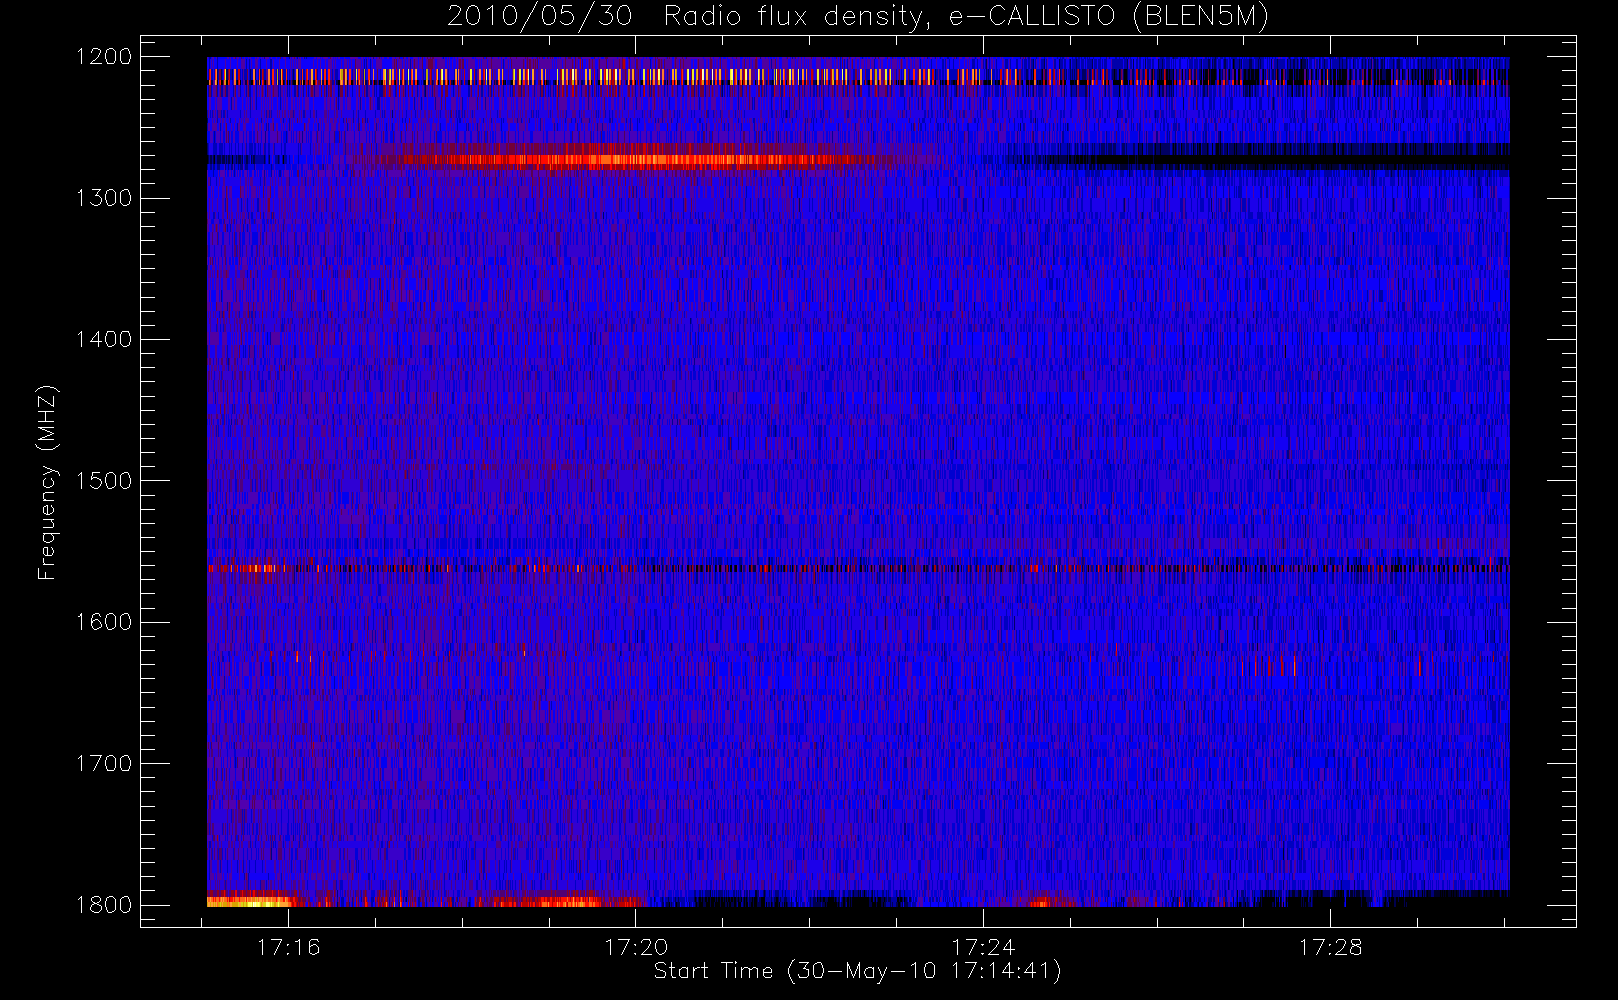Click the 1300 frequency tick label
This screenshot has height=1000, width=1618.
(x=104, y=198)
